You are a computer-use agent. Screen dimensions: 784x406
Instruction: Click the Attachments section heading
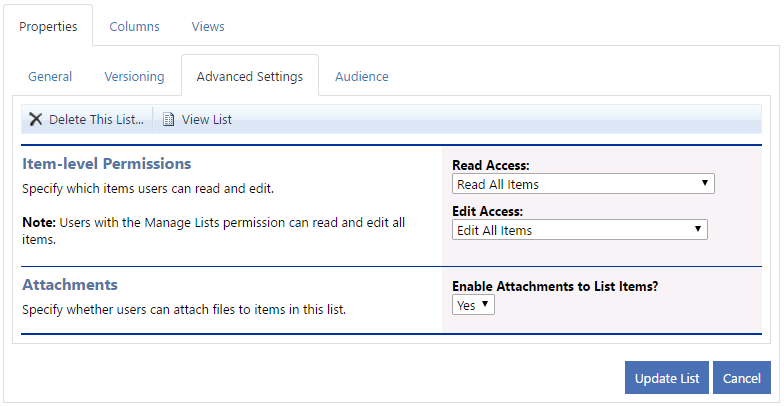tap(70, 284)
